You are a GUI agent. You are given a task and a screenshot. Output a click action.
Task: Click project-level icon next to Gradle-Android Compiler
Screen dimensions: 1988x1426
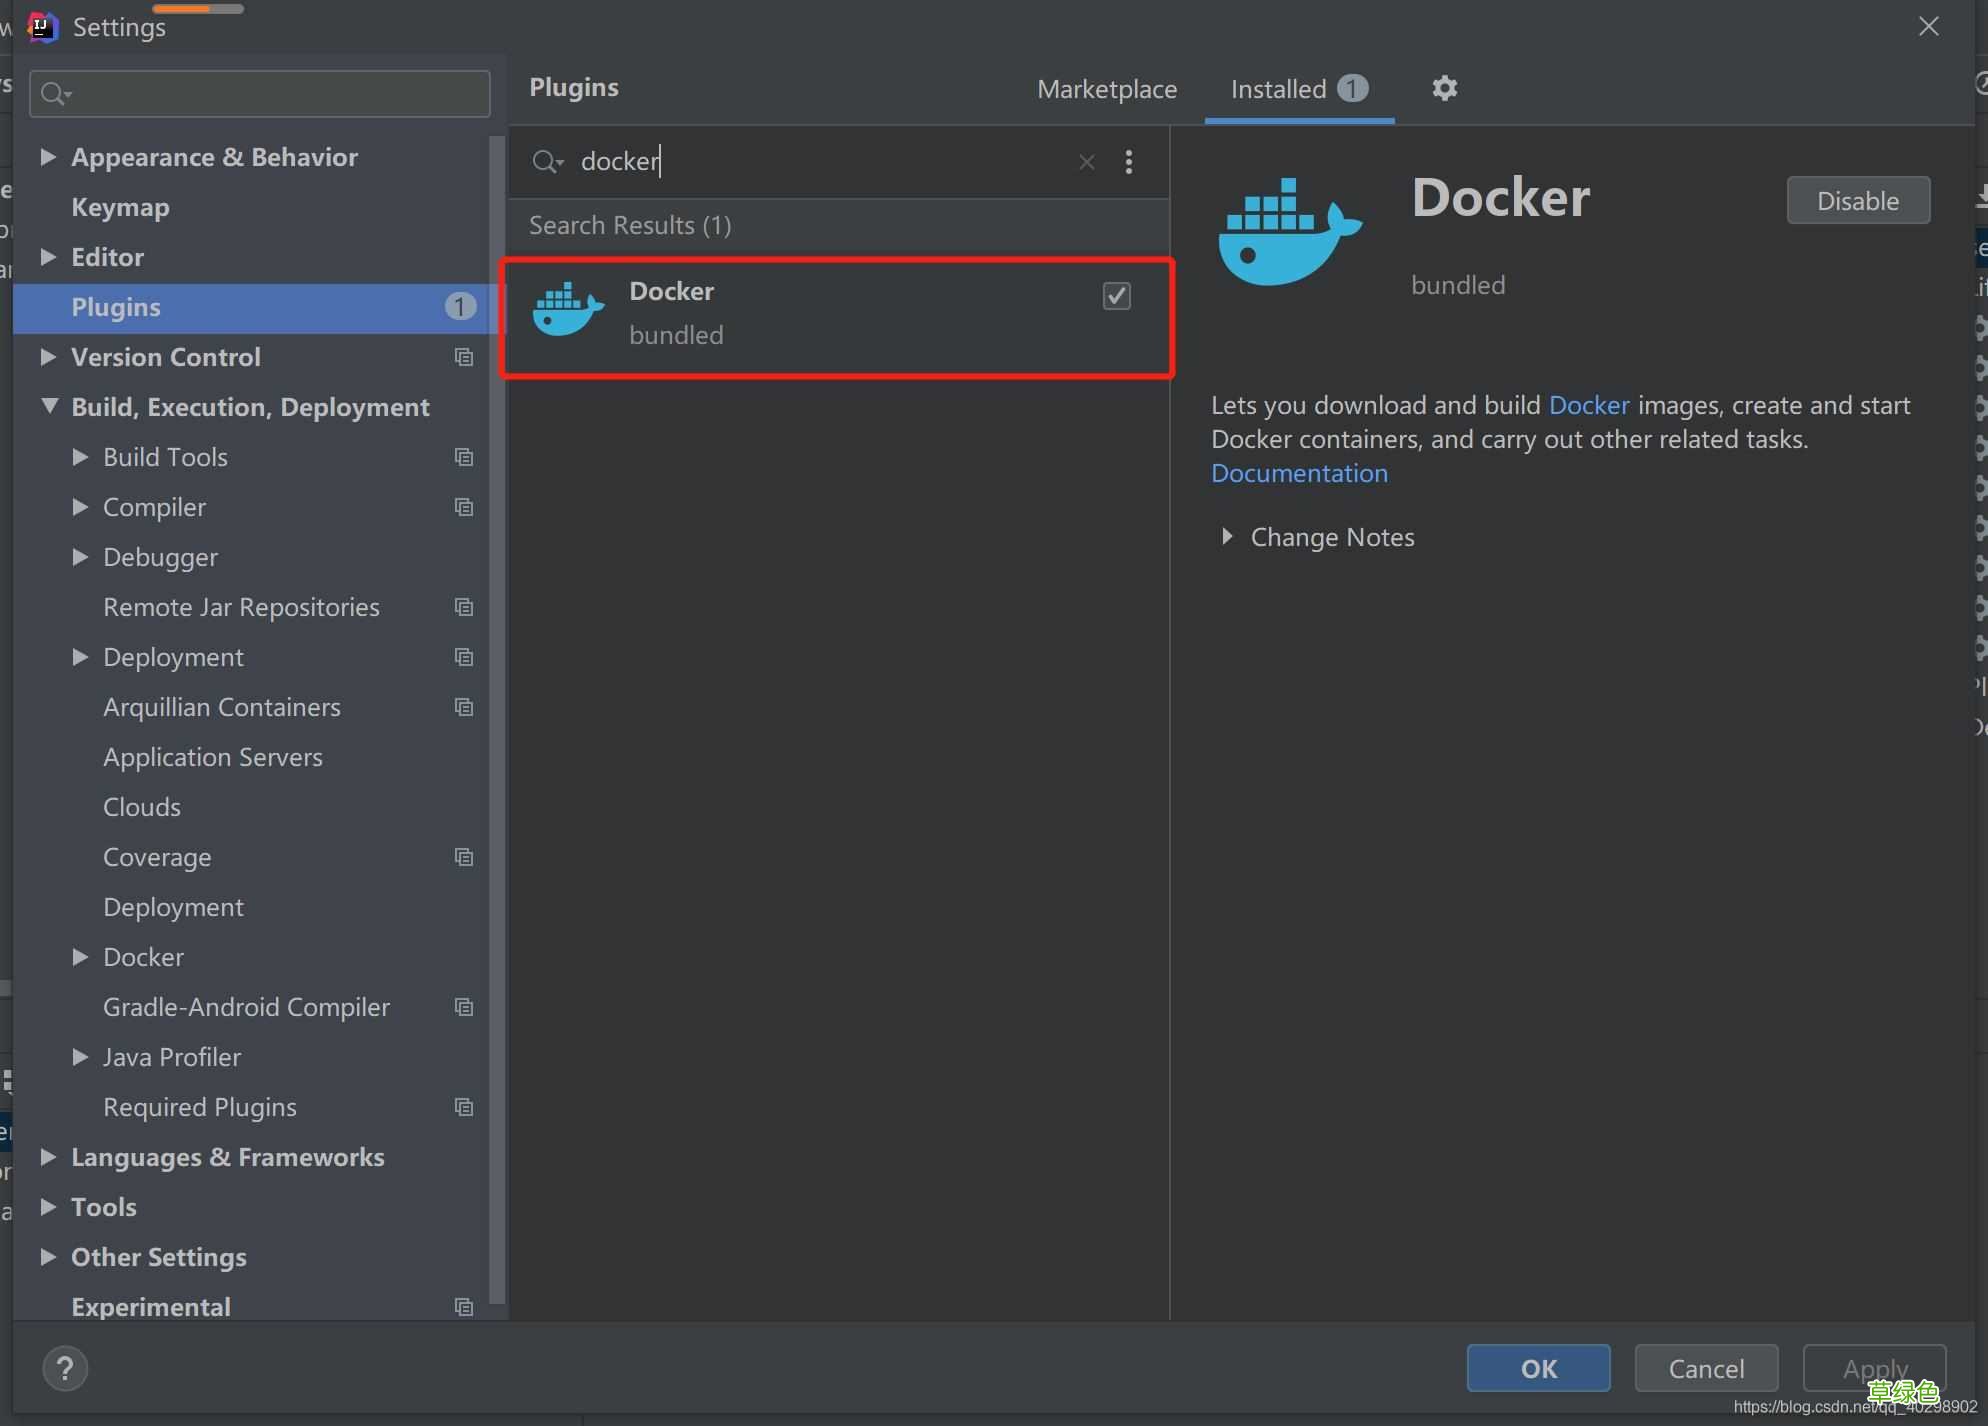pyautogui.click(x=464, y=1007)
